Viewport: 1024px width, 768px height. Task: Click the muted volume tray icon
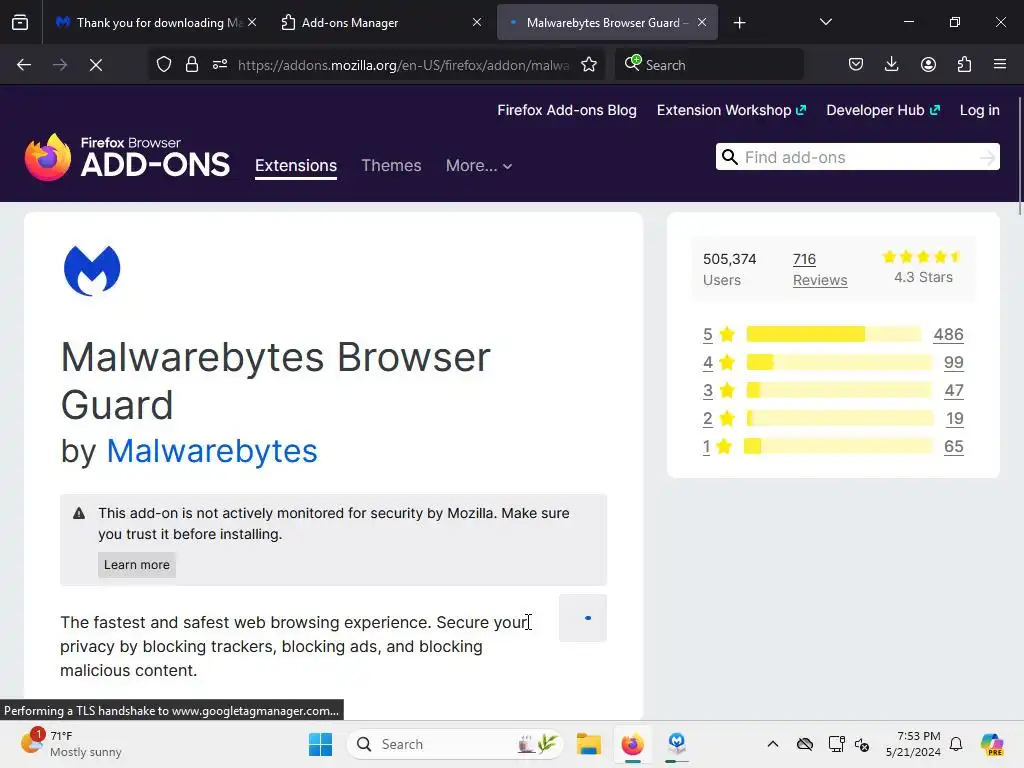pos(862,744)
